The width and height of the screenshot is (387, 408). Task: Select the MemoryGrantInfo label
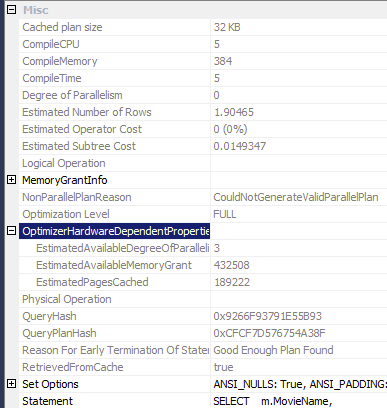click(x=65, y=180)
